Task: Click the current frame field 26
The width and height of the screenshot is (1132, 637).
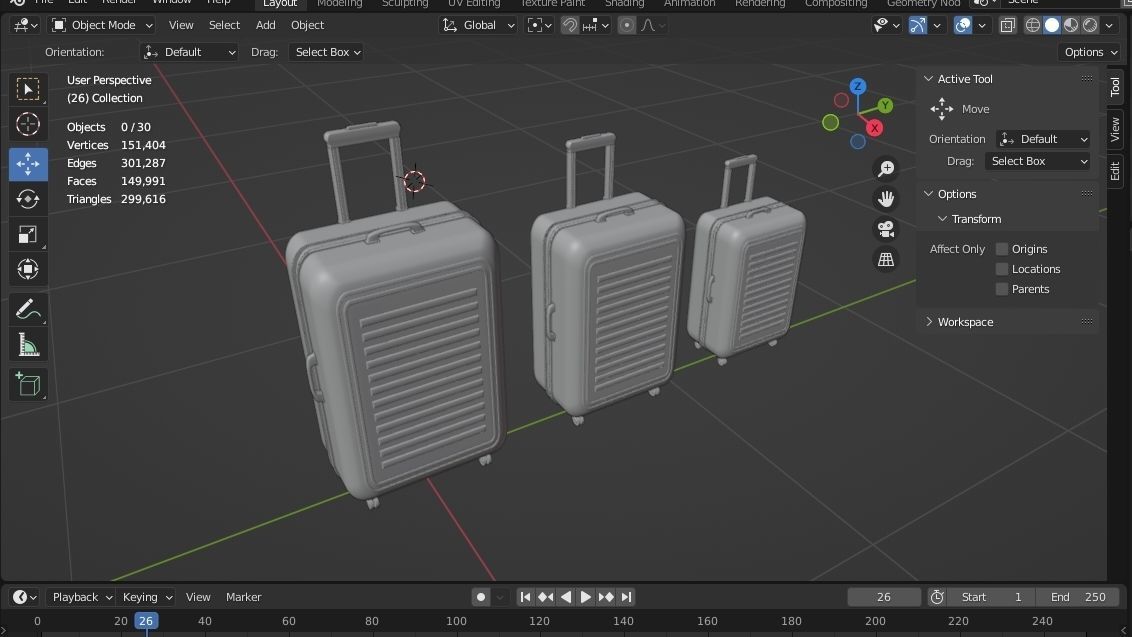Action: (884, 597)
